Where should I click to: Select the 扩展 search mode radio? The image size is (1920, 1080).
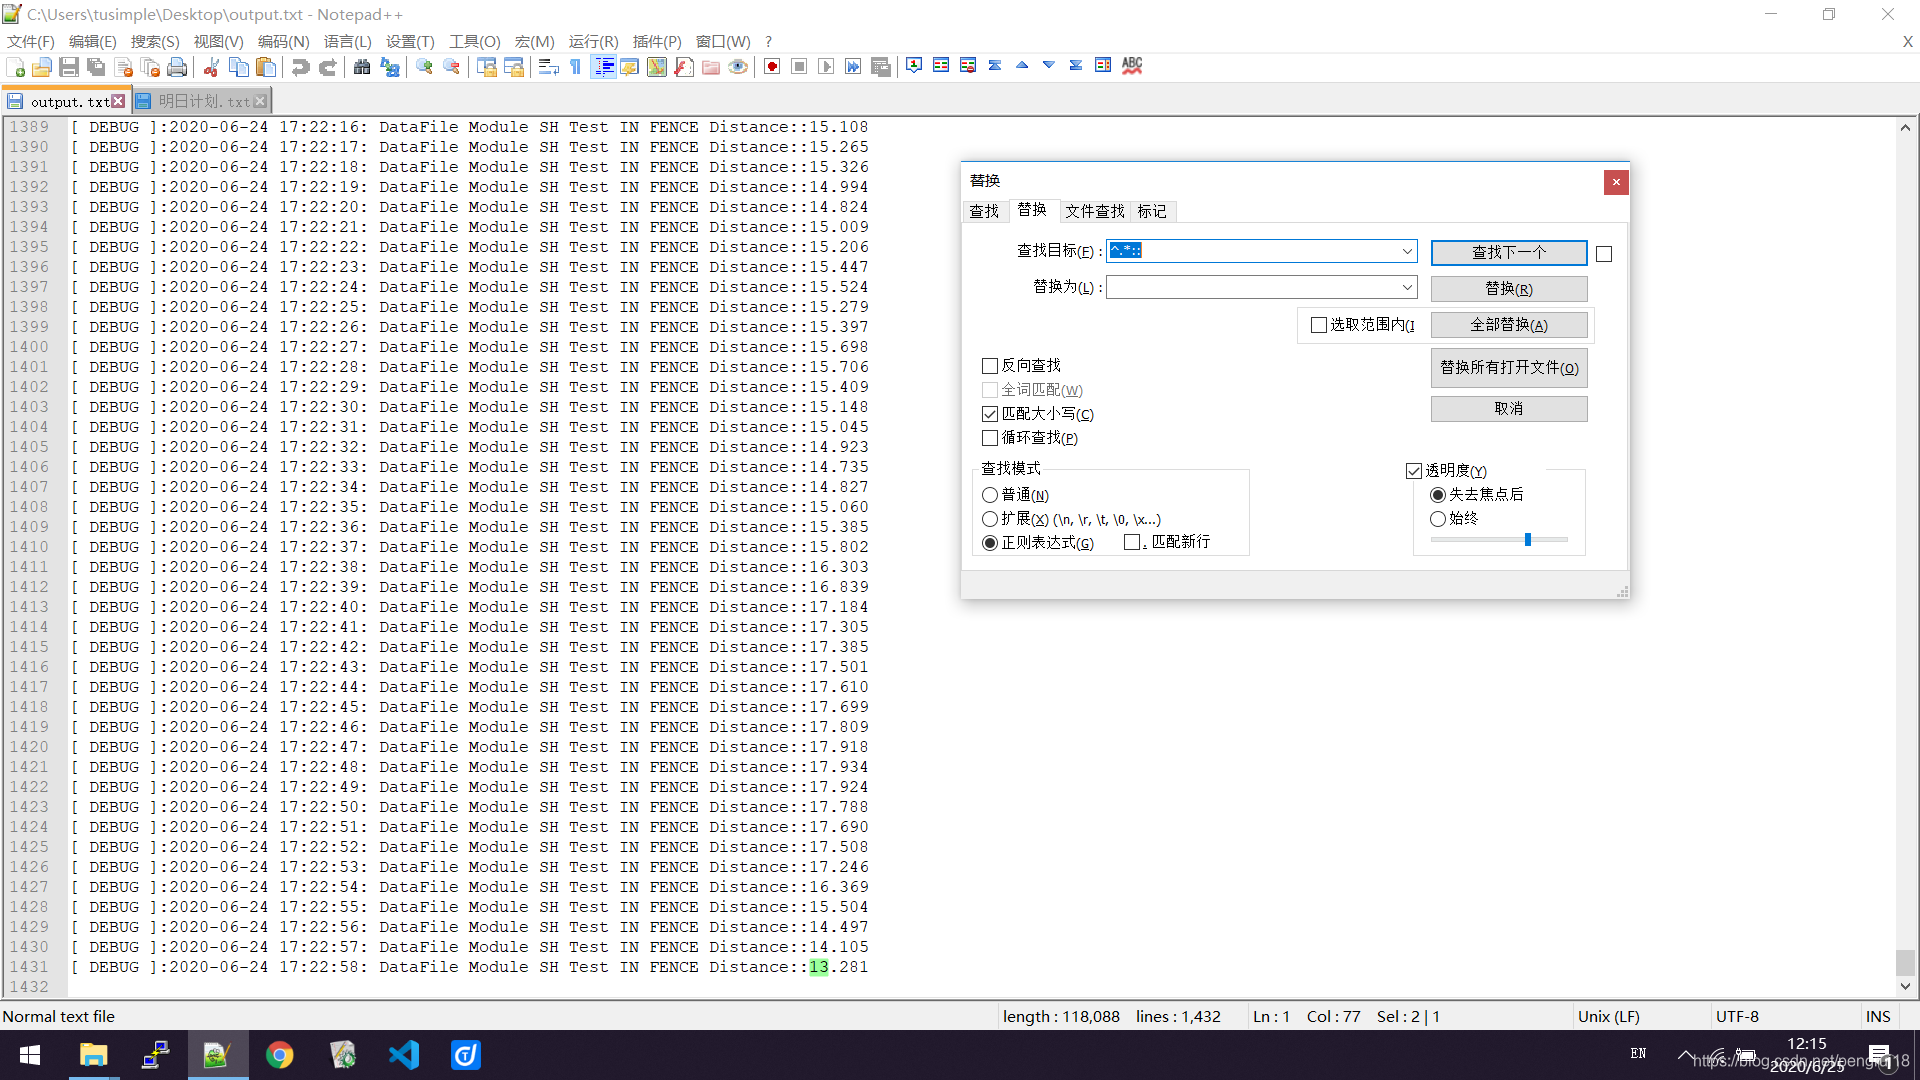coord(990,519)
